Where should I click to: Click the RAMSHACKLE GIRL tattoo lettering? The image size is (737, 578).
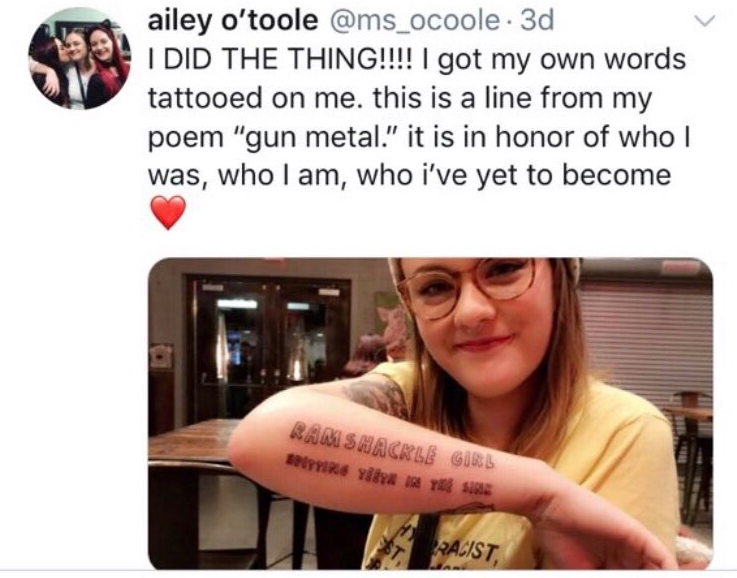(x=392, y=446)
